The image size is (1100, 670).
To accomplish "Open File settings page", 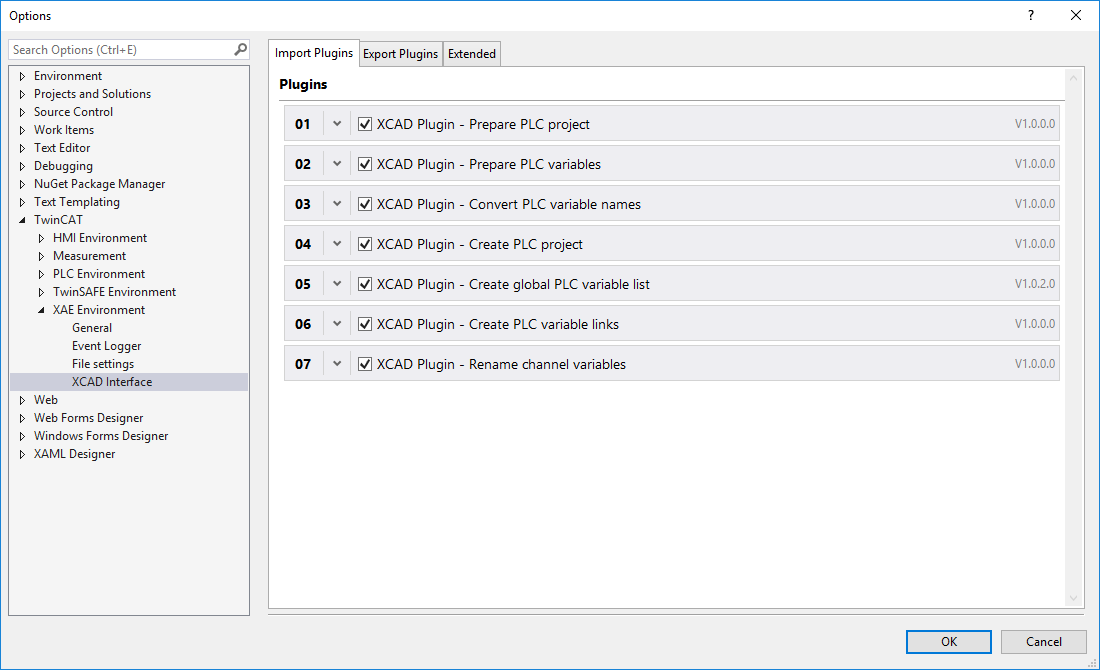I will click(x=103, y=364).
